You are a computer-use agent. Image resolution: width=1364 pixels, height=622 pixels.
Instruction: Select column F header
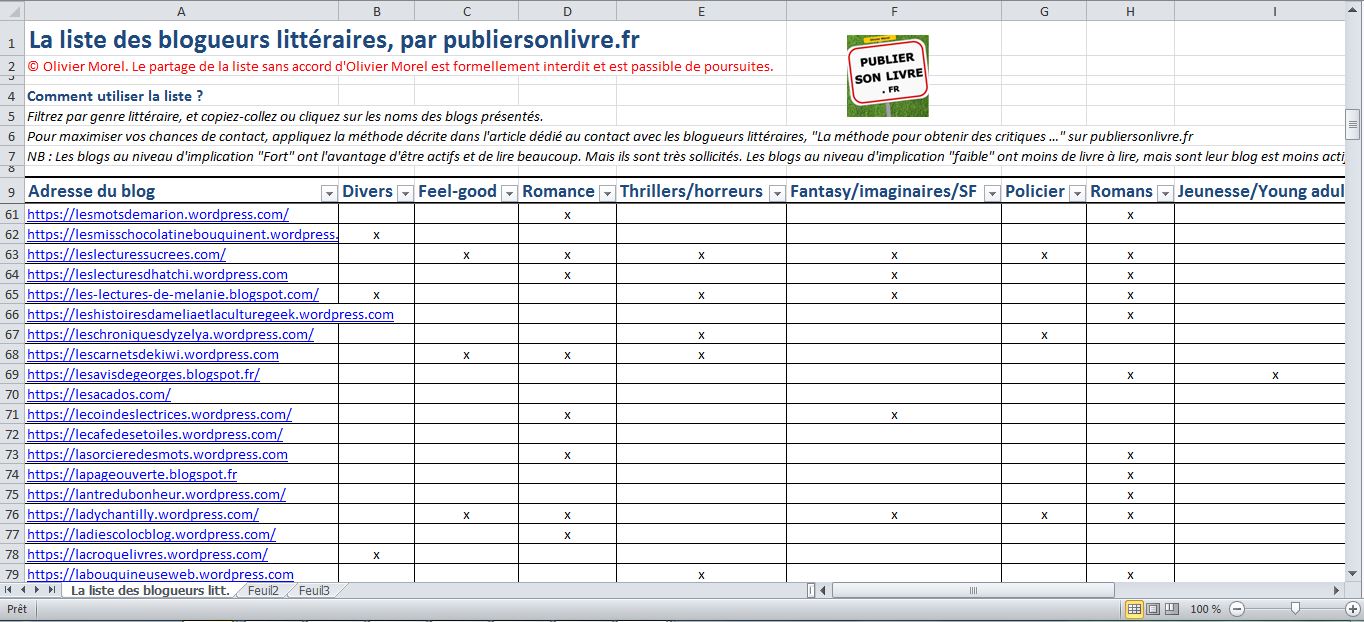[x=894, y=10]
